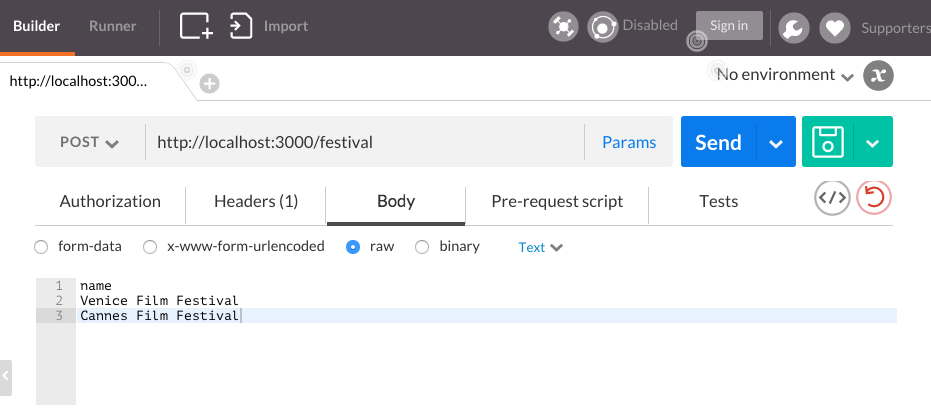Add a new tab with plus icon
The height and width of the screenshot is (410, 931).
[x=209, y=84]
